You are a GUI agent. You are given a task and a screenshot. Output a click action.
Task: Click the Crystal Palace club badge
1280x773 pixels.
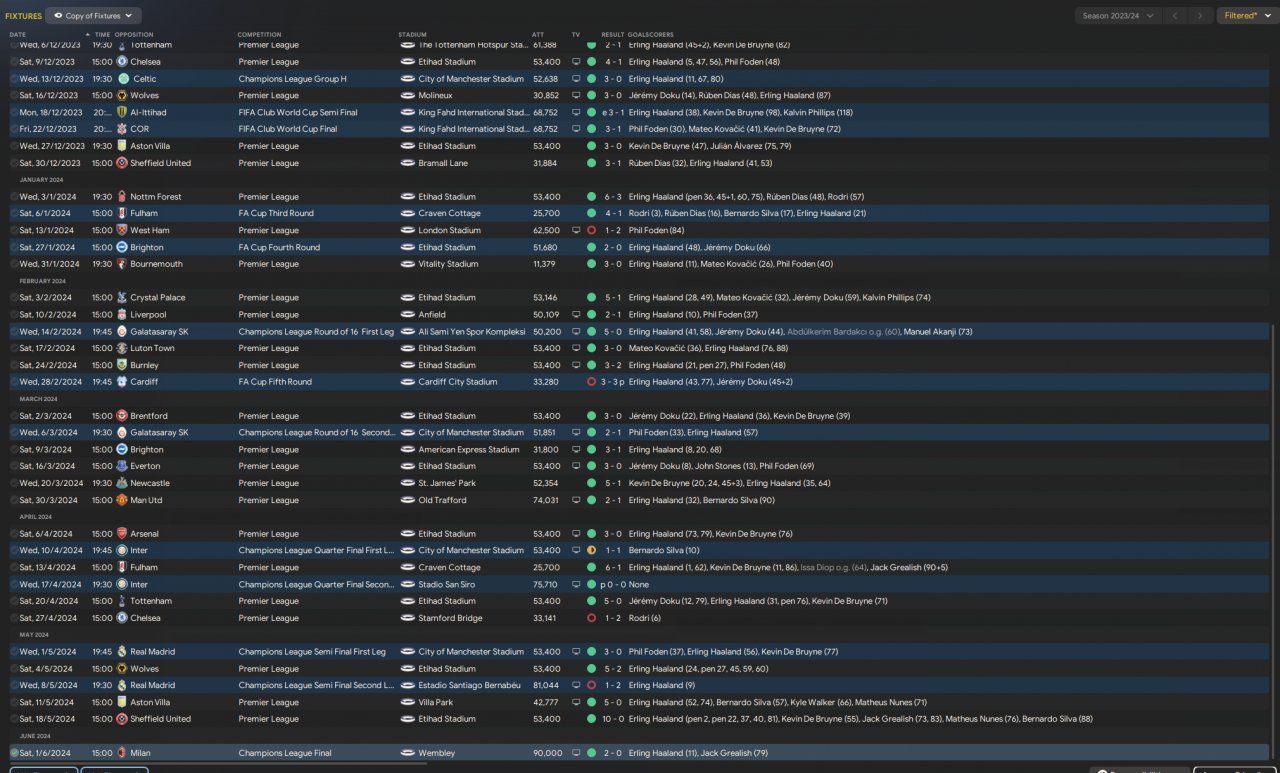tap(122, 298)
